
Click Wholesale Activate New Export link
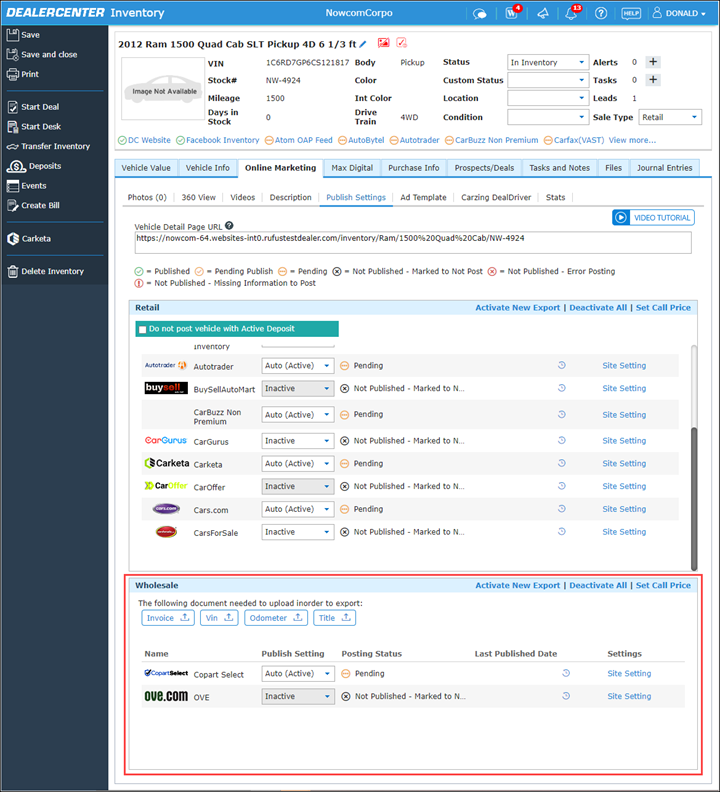point(517,585)
